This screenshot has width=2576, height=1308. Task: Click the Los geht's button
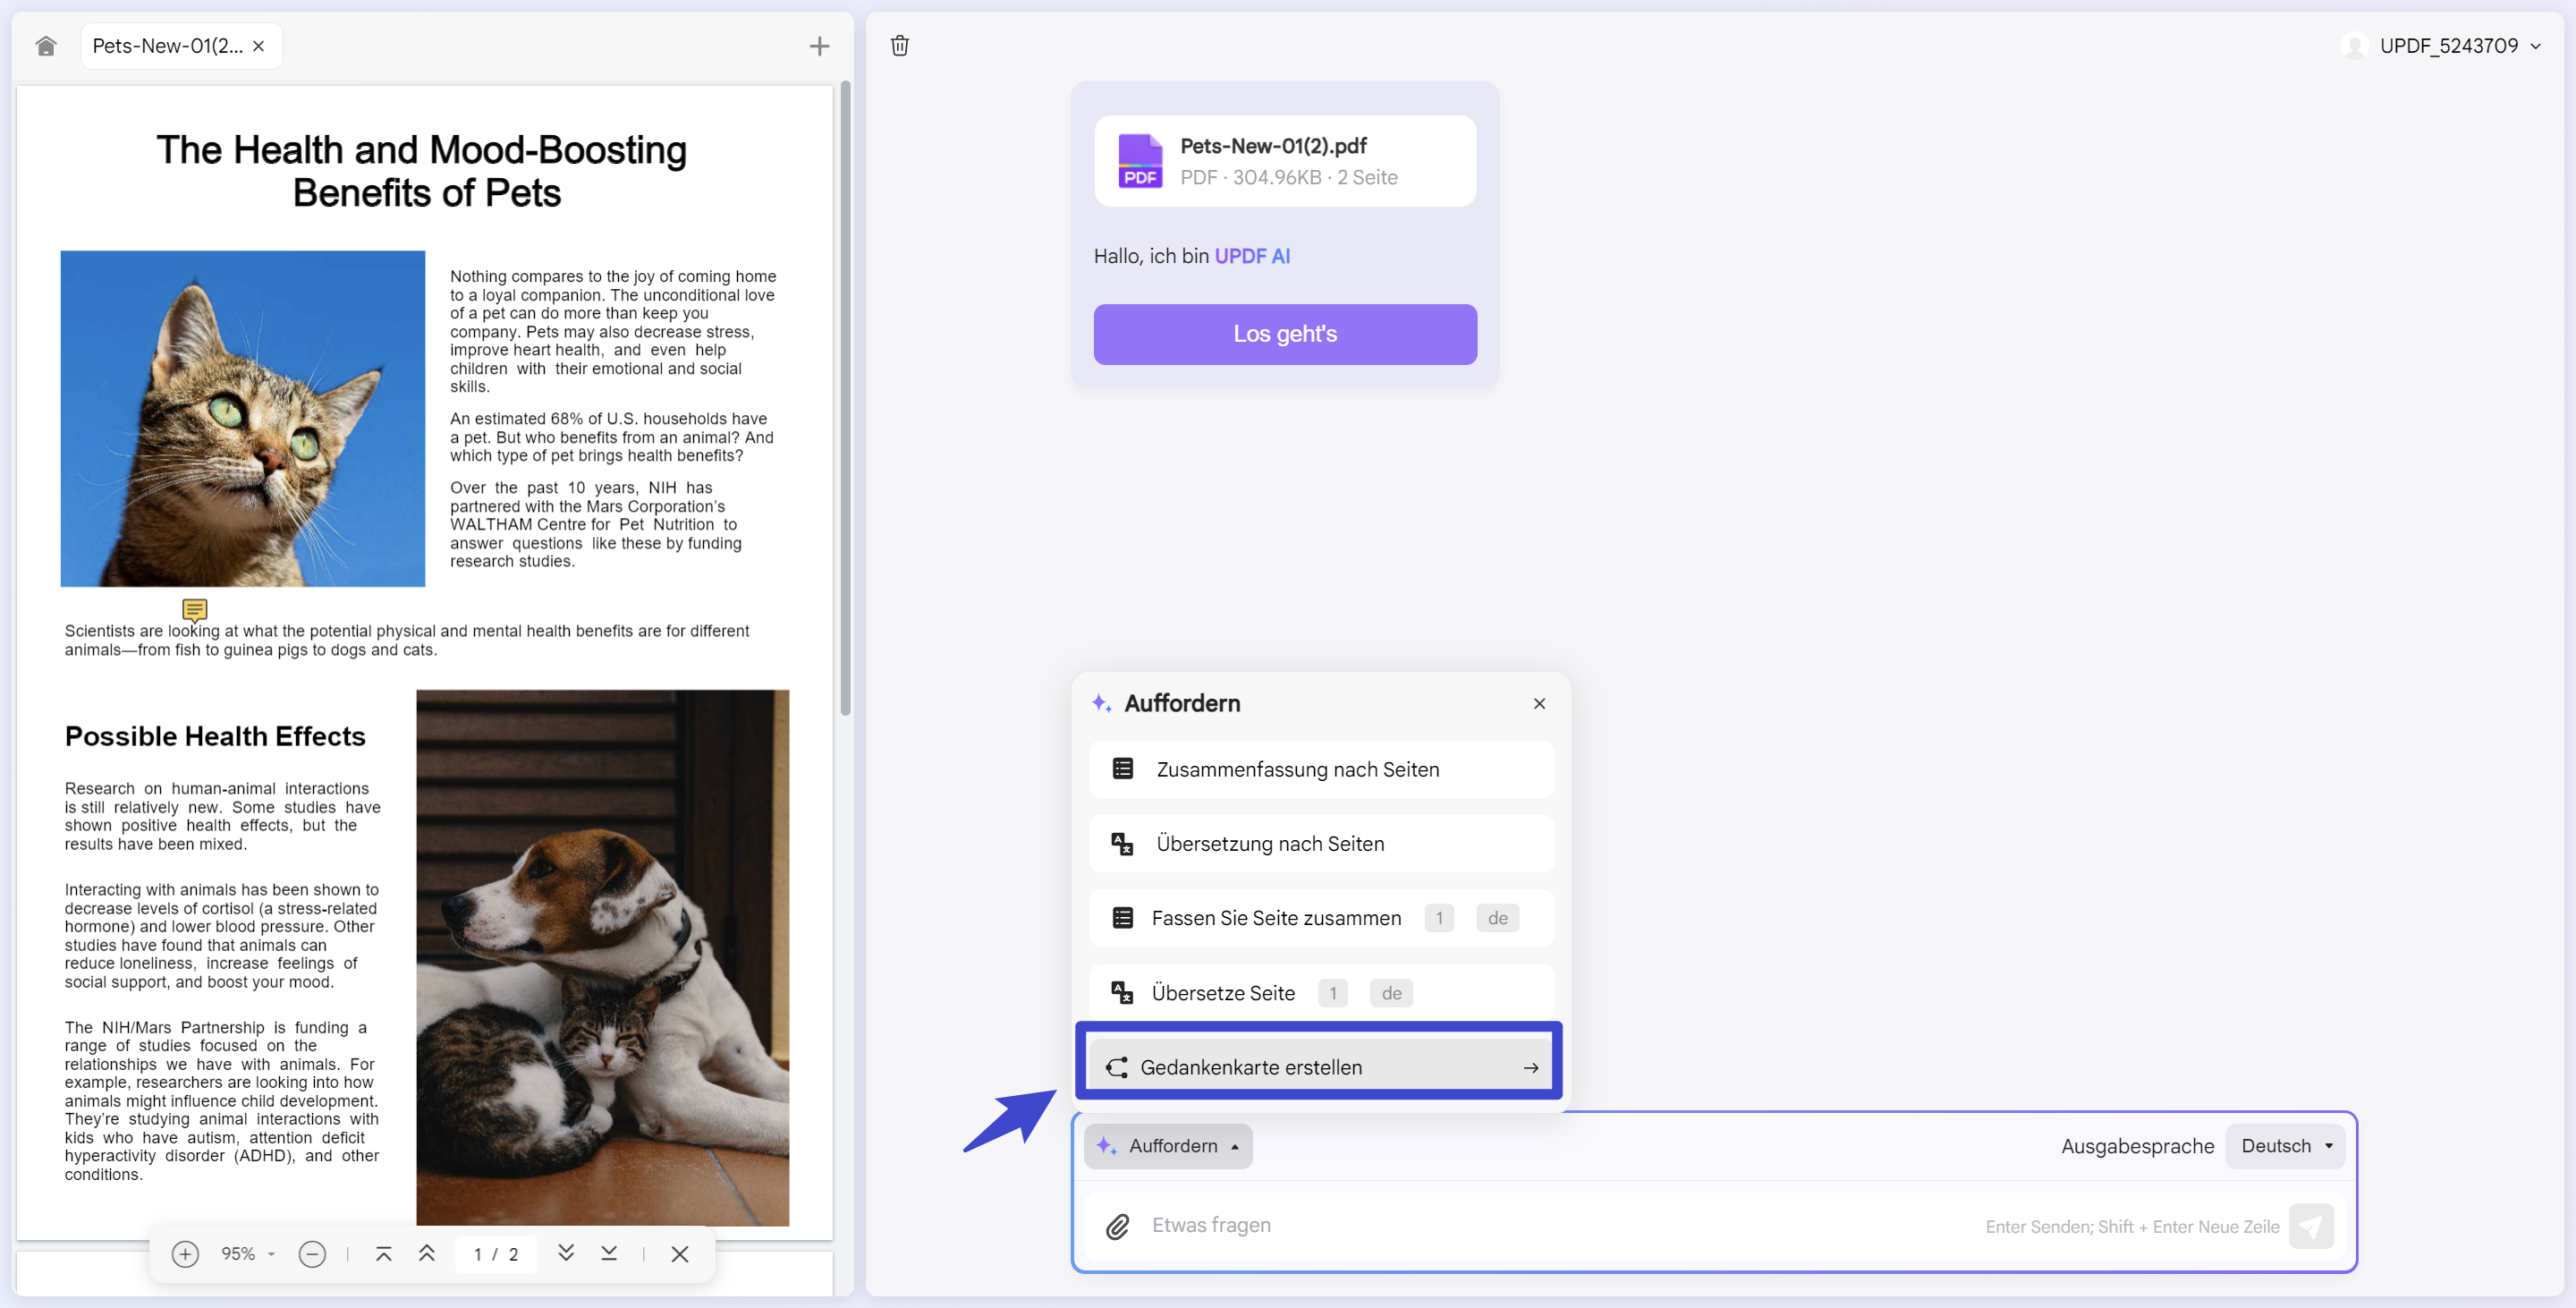coord(1284,334)
